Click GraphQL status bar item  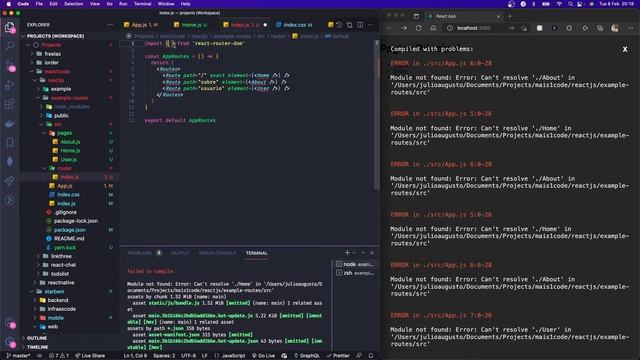coord(306,356)
